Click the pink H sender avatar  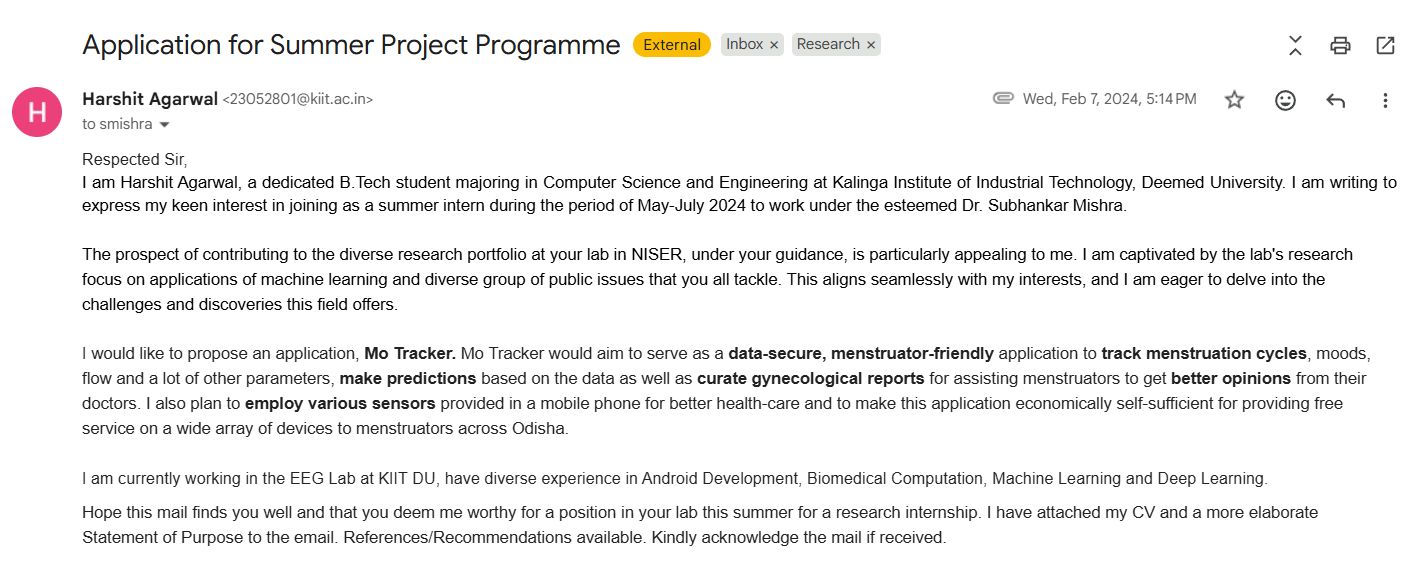[37, 111]
